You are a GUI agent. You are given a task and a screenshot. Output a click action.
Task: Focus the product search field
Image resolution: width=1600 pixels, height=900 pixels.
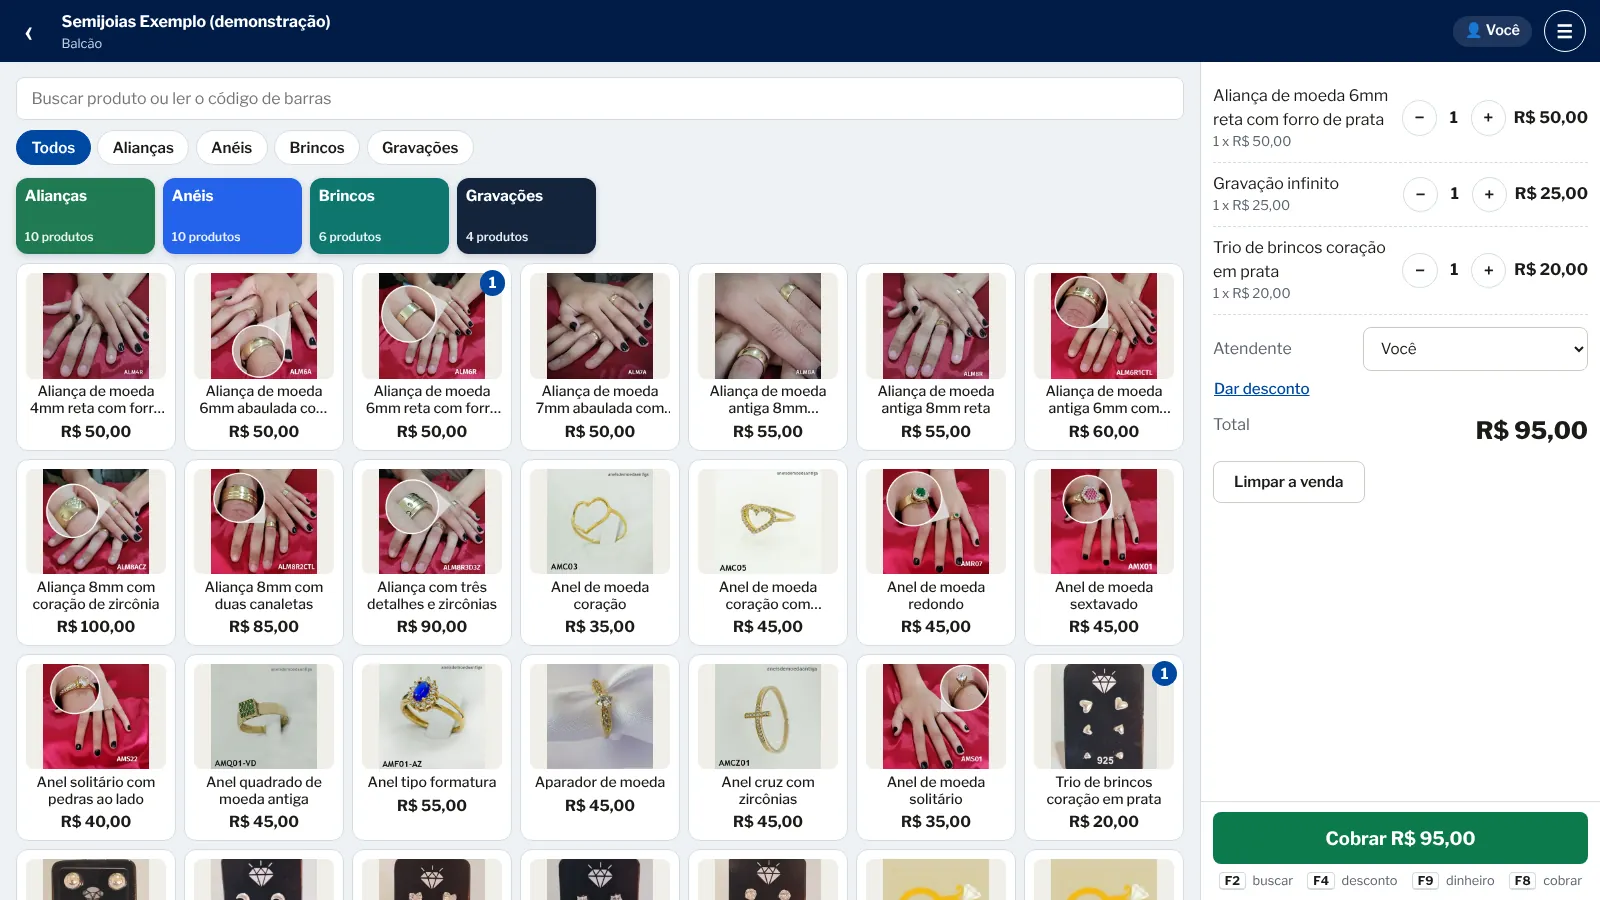click(x=600, y=99)
